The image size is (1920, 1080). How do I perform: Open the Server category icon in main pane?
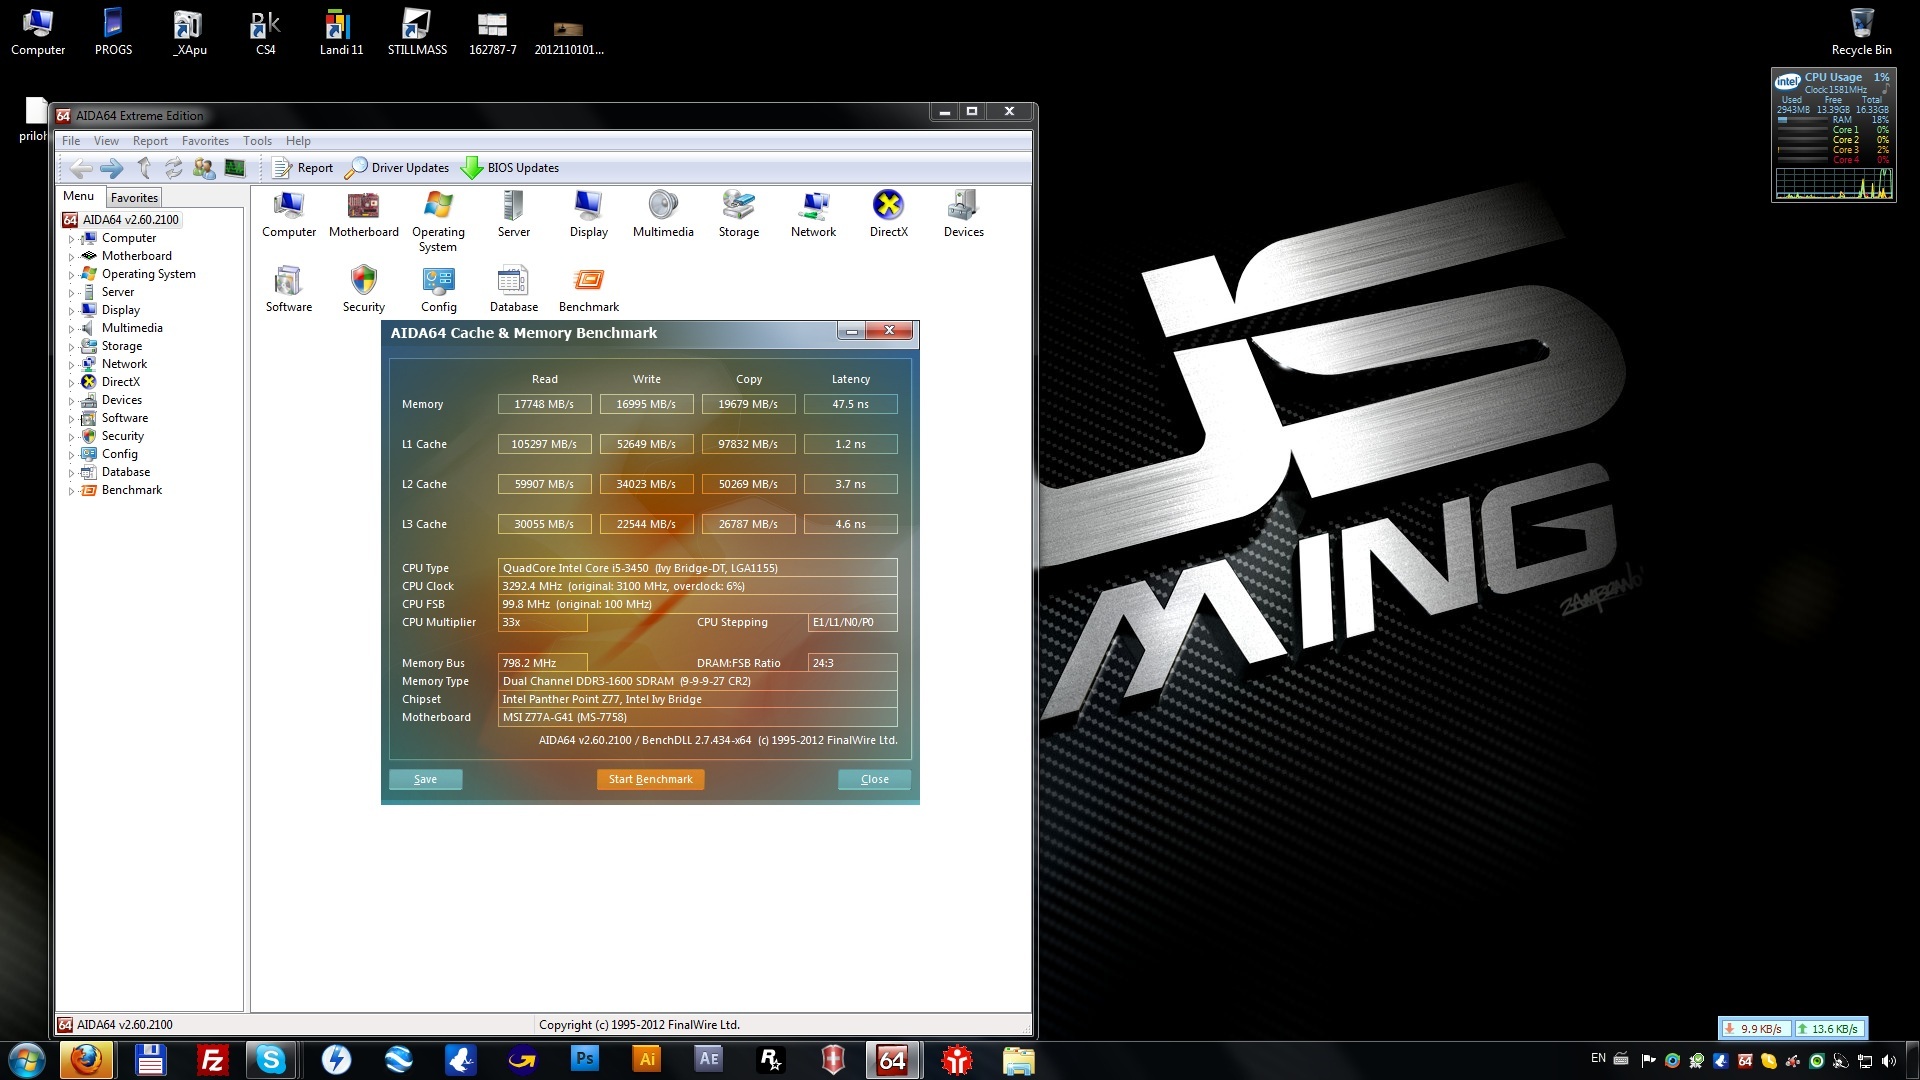(513, 213)
